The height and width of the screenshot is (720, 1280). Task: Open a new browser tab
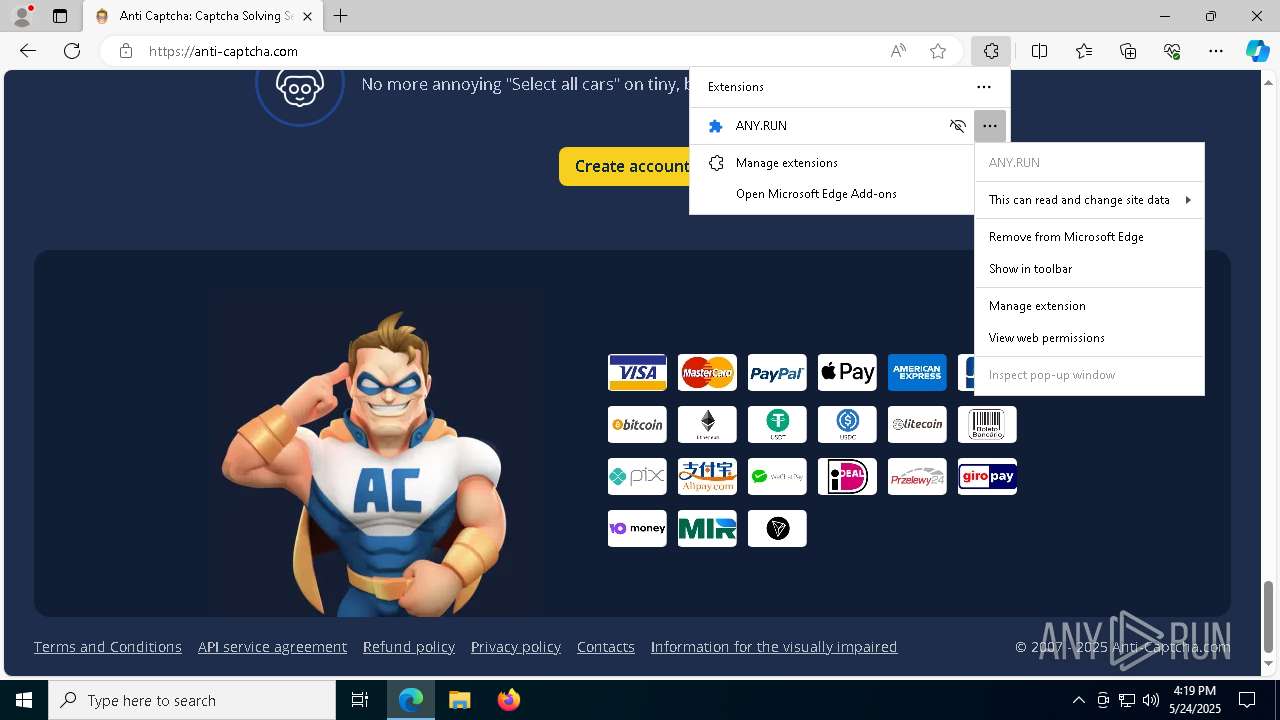341,16
